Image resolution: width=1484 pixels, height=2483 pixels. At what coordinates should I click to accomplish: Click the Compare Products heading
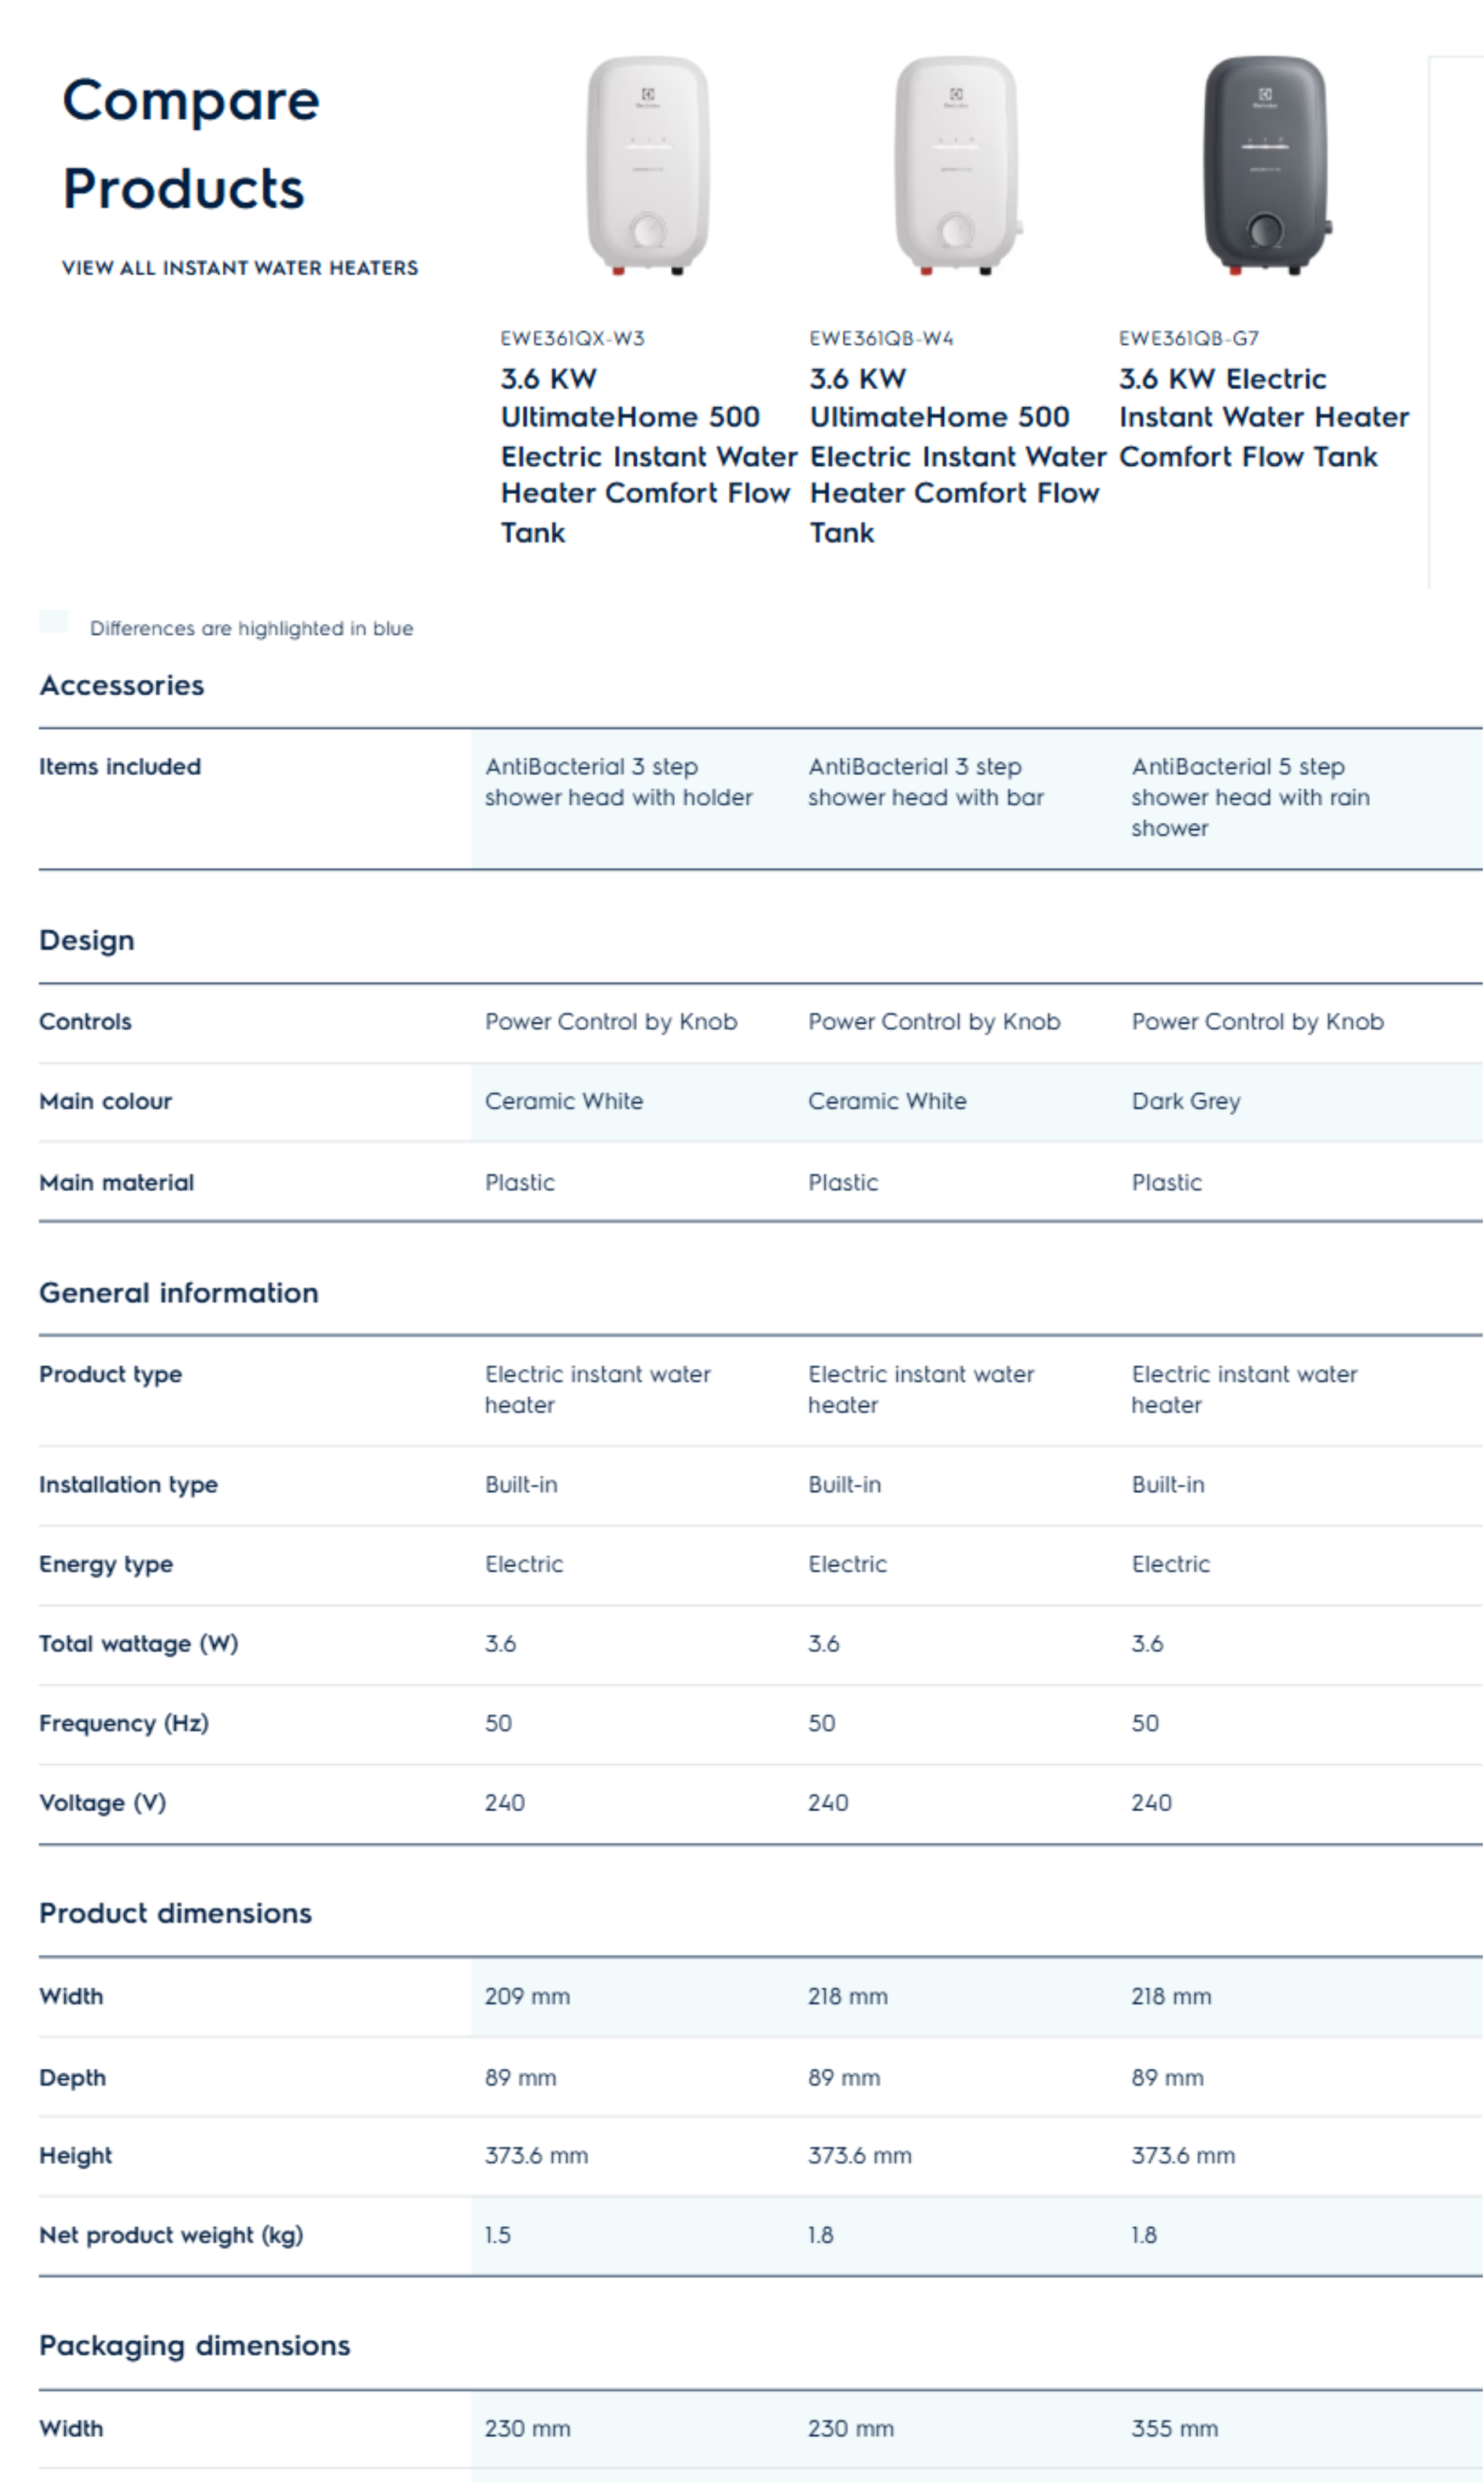(x=191, y=144)
